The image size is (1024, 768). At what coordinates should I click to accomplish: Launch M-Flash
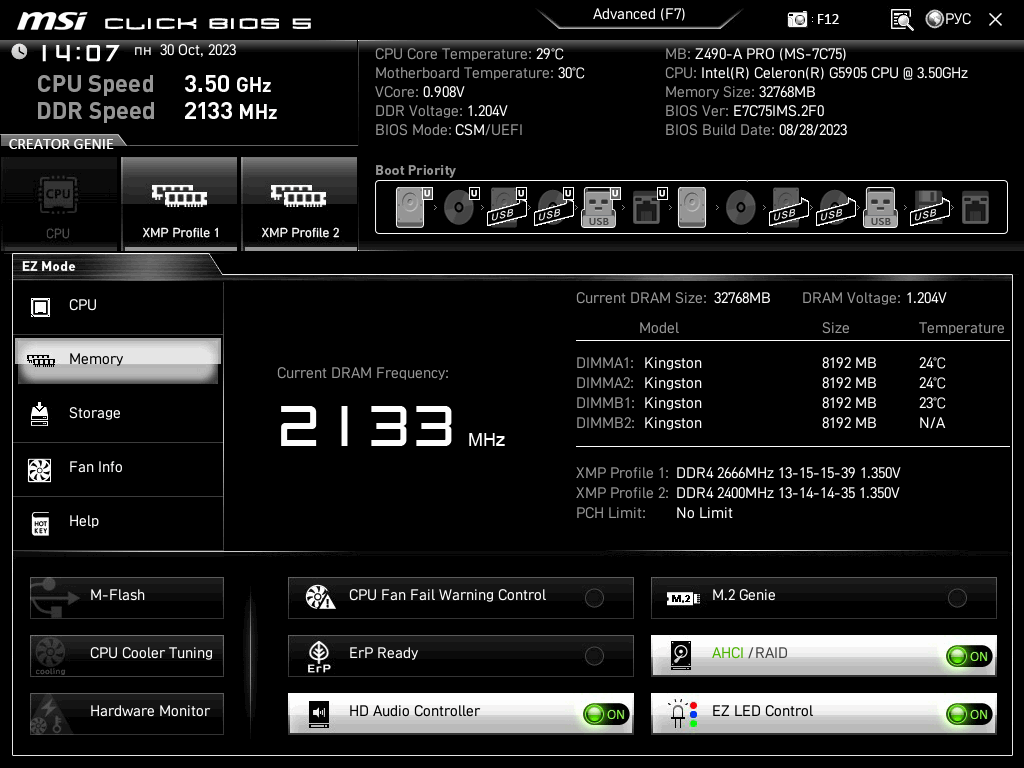127,598
